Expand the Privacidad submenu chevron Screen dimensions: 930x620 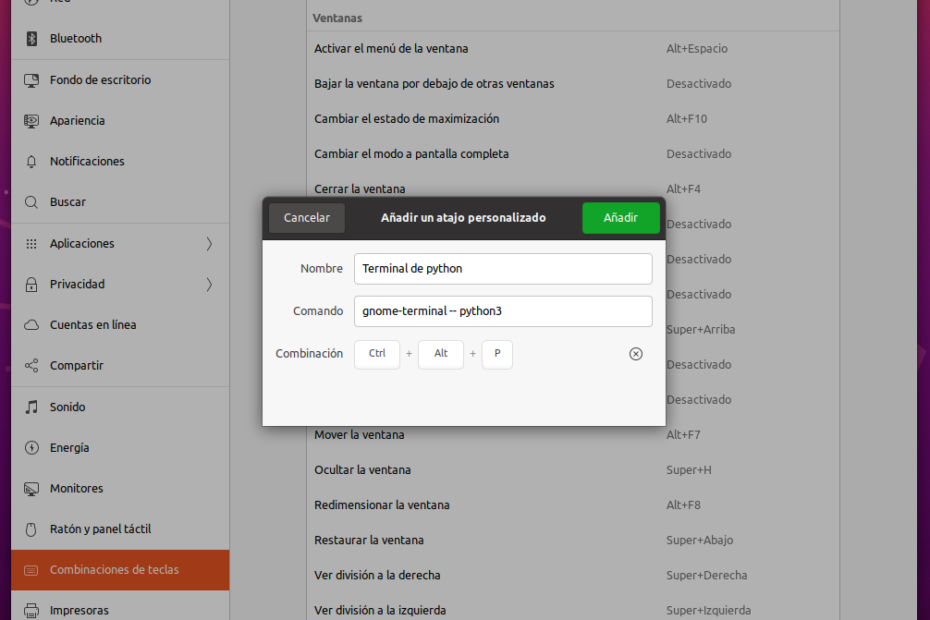pos(209,284)
